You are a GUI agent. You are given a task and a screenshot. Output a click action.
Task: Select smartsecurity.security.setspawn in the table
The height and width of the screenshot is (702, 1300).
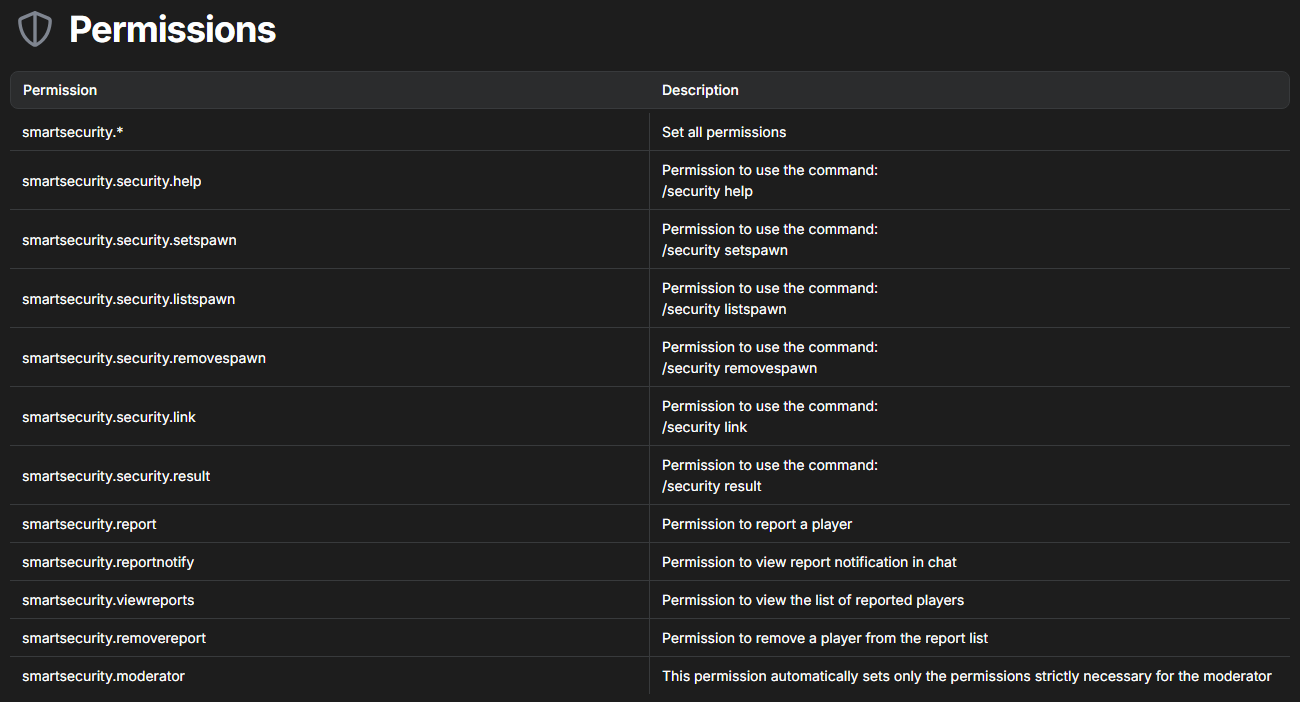point(129,240)
